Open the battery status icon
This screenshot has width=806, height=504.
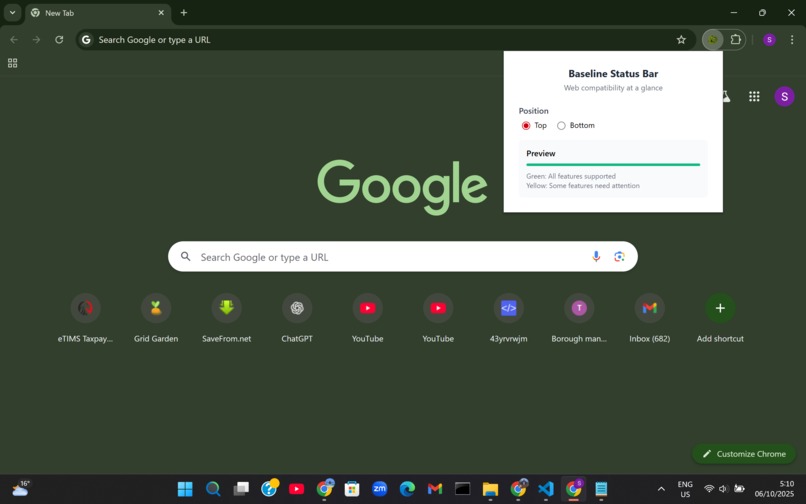(x=739, y=489)
